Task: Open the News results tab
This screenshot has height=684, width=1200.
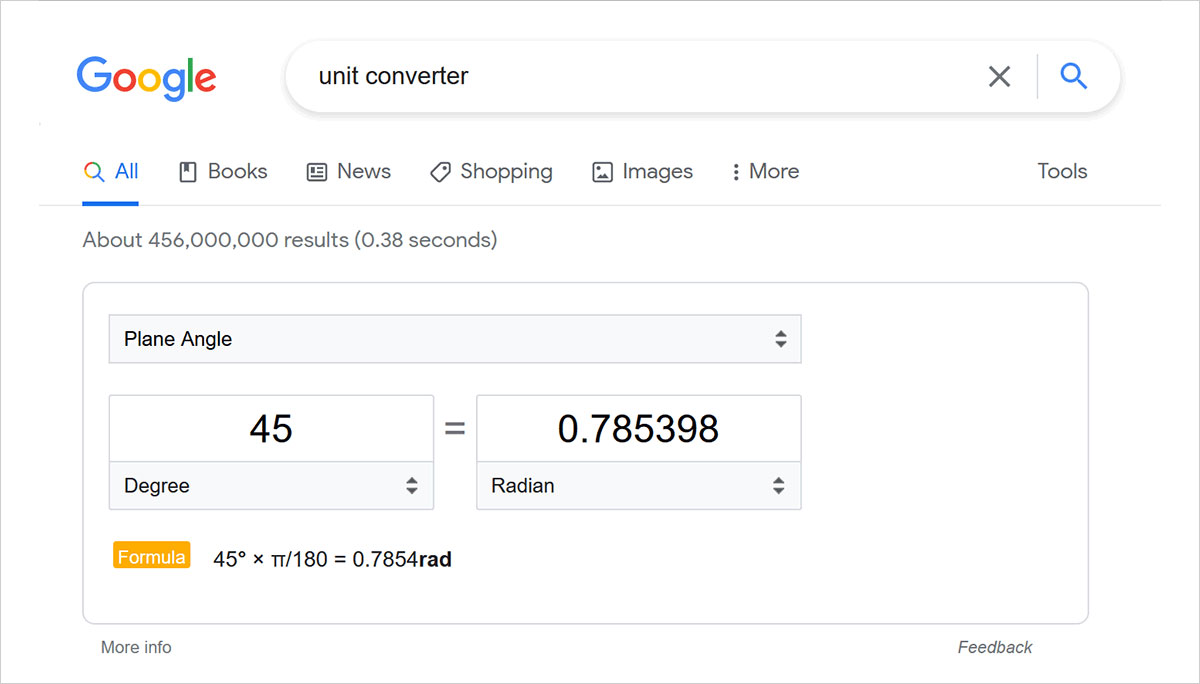Action: pos(348,171)
